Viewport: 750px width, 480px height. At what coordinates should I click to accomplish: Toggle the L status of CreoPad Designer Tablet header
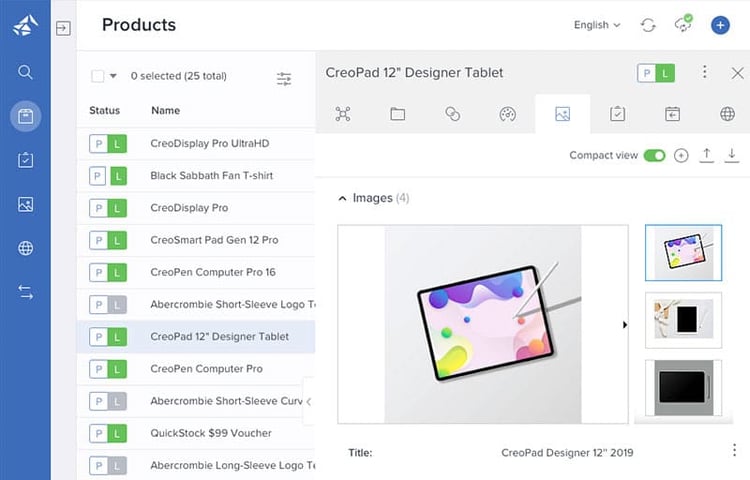coord(665,73)
